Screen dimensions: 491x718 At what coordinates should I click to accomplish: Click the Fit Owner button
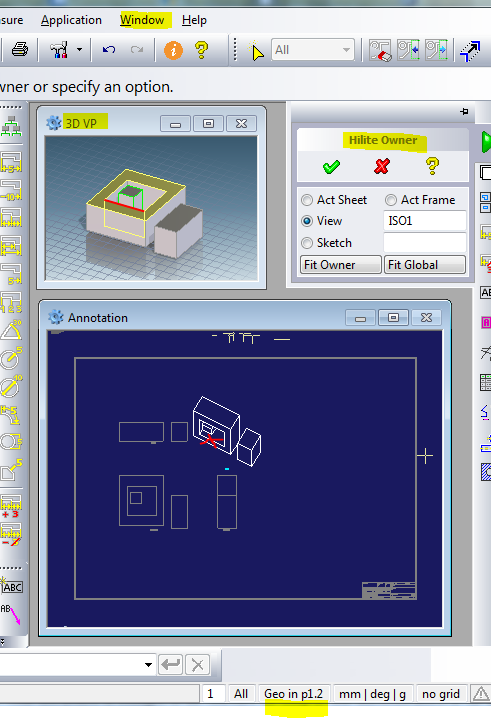(x=341, y=265)
